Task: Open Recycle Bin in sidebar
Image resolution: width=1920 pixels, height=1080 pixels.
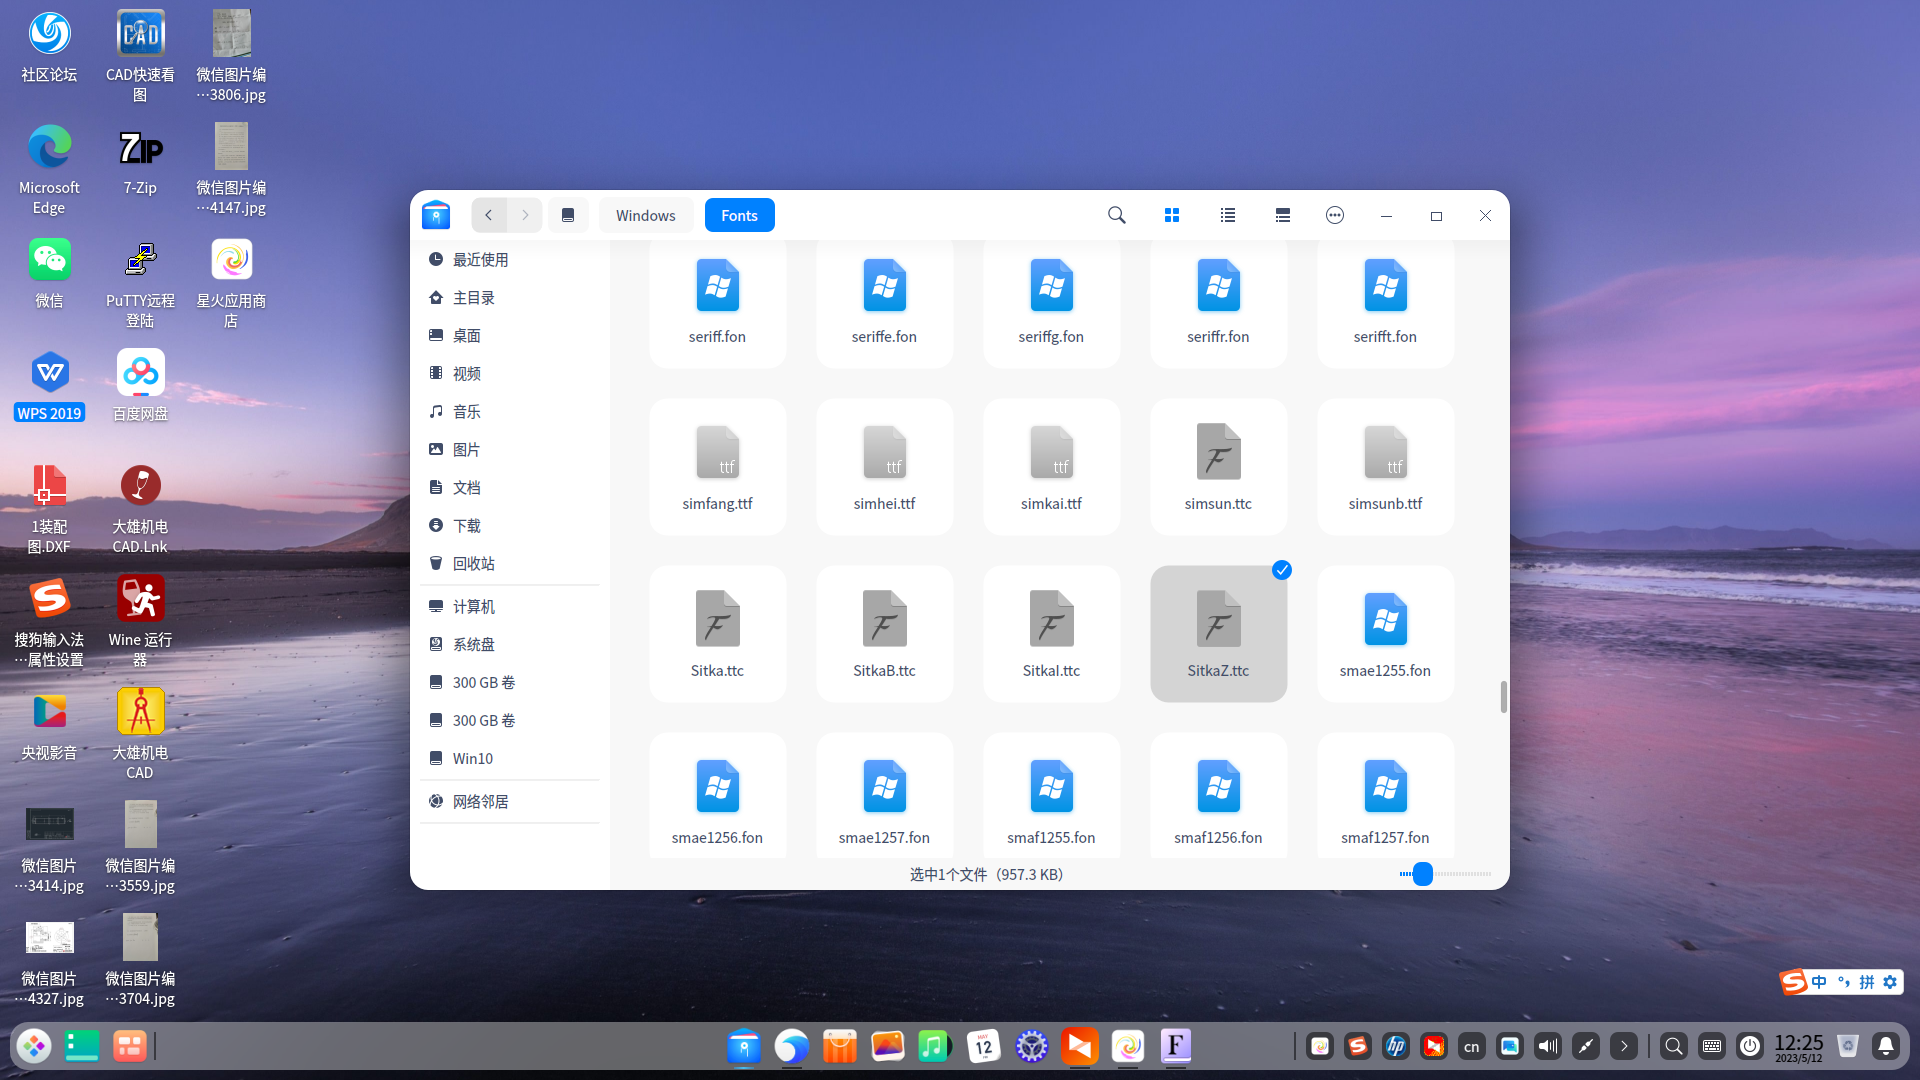Action: point(473,563)
